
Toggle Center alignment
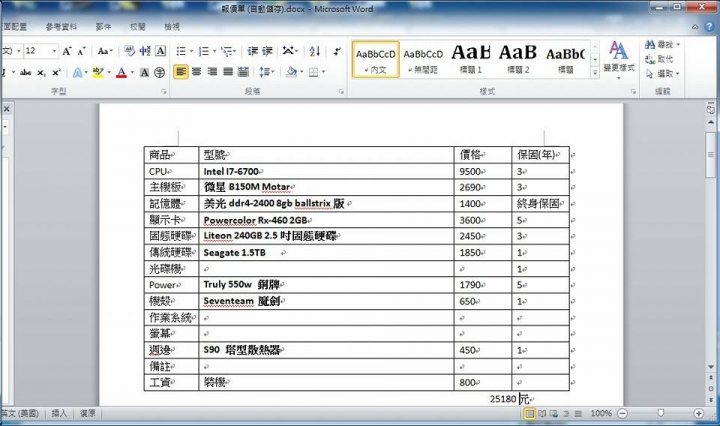197,72
